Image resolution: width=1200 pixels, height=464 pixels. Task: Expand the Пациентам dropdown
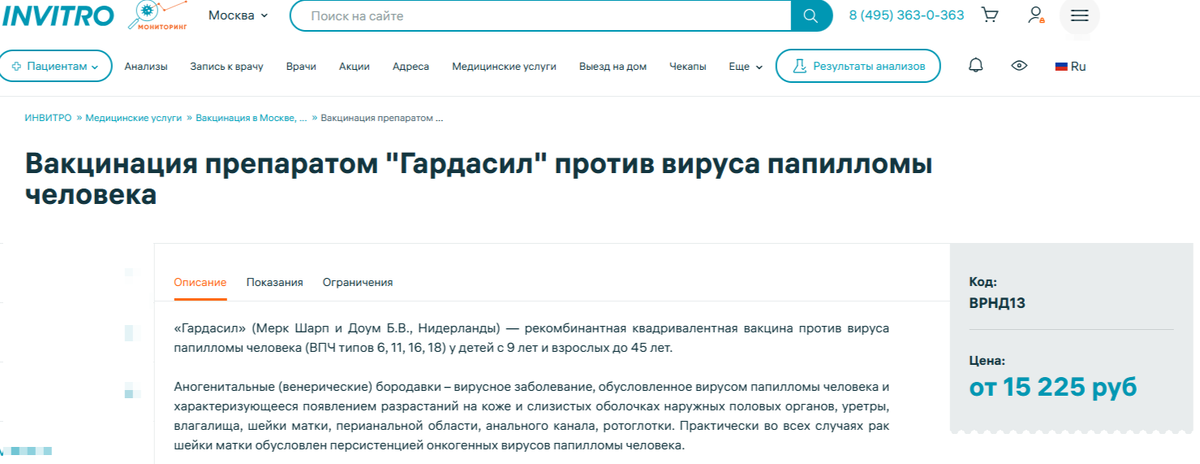pos(55,66)
